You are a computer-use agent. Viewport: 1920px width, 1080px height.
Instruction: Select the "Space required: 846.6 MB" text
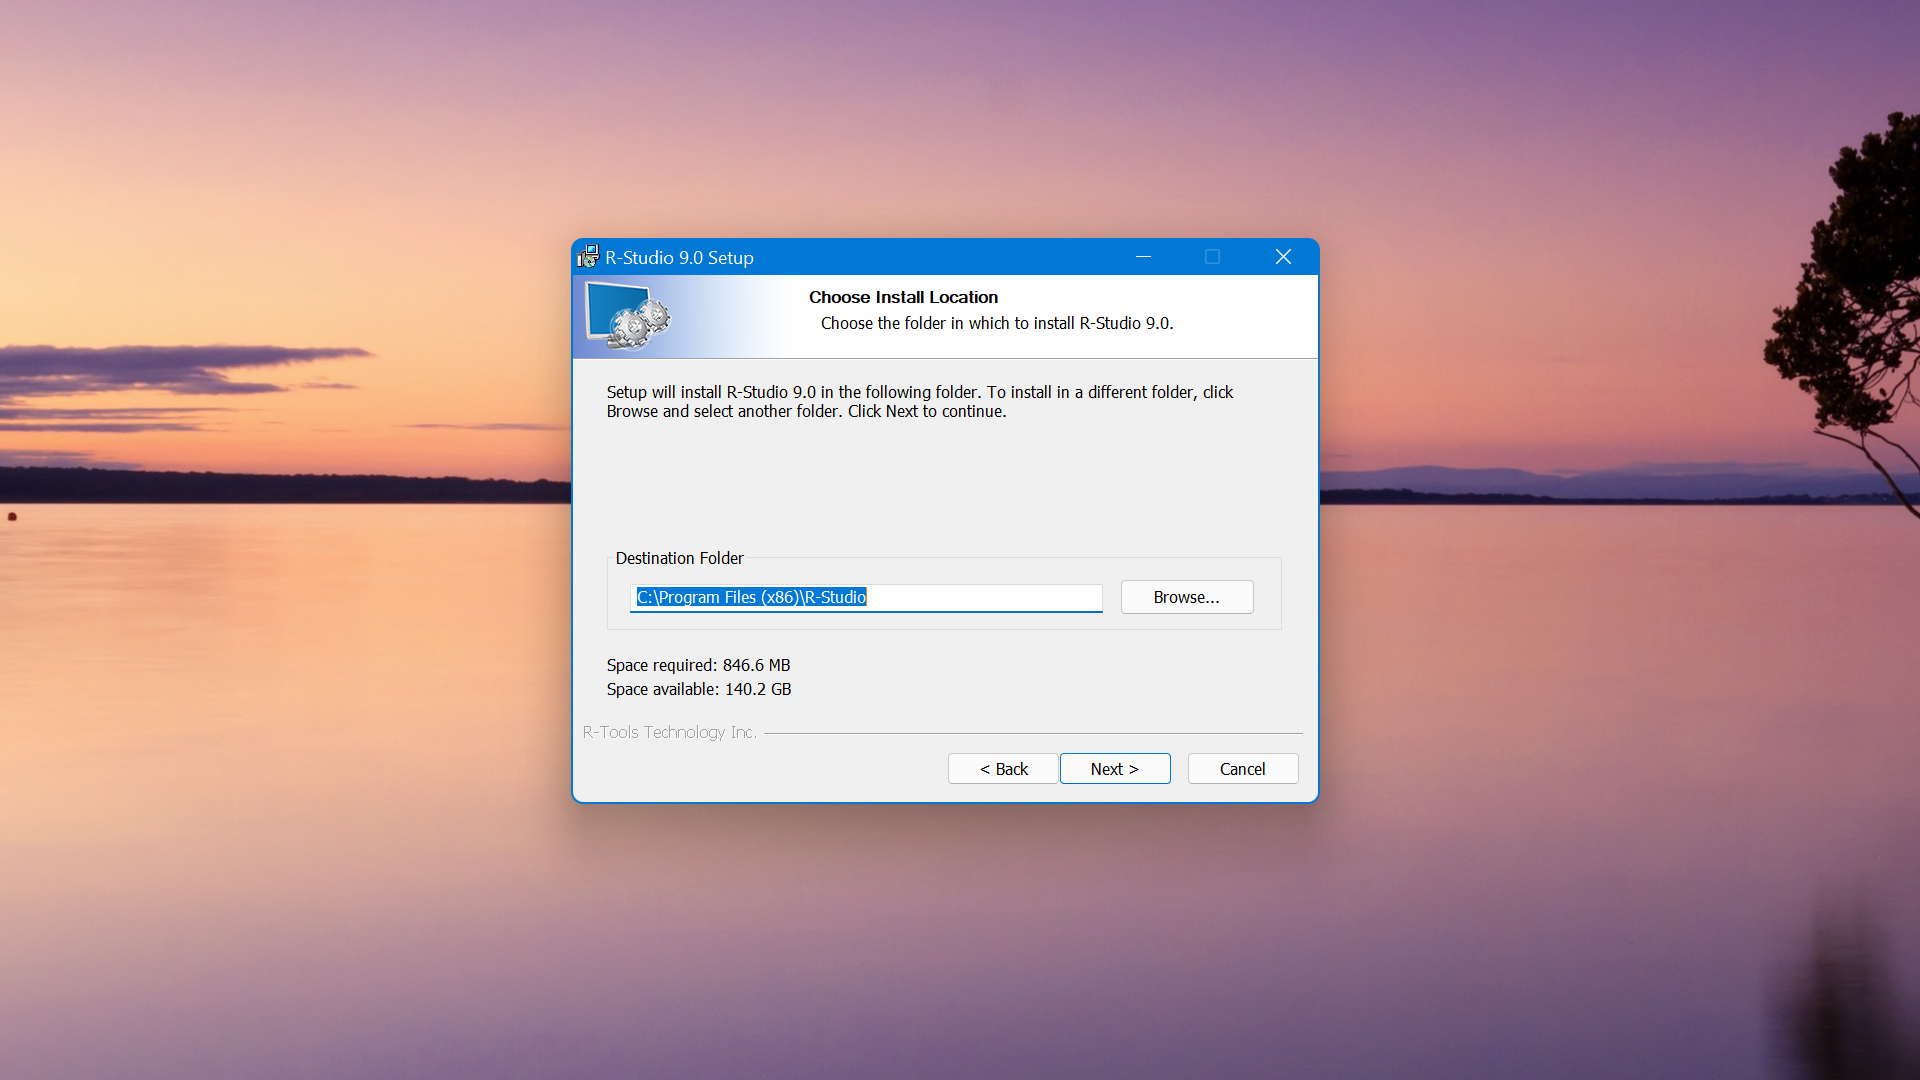pyautogui.click(x=698, y=665)
